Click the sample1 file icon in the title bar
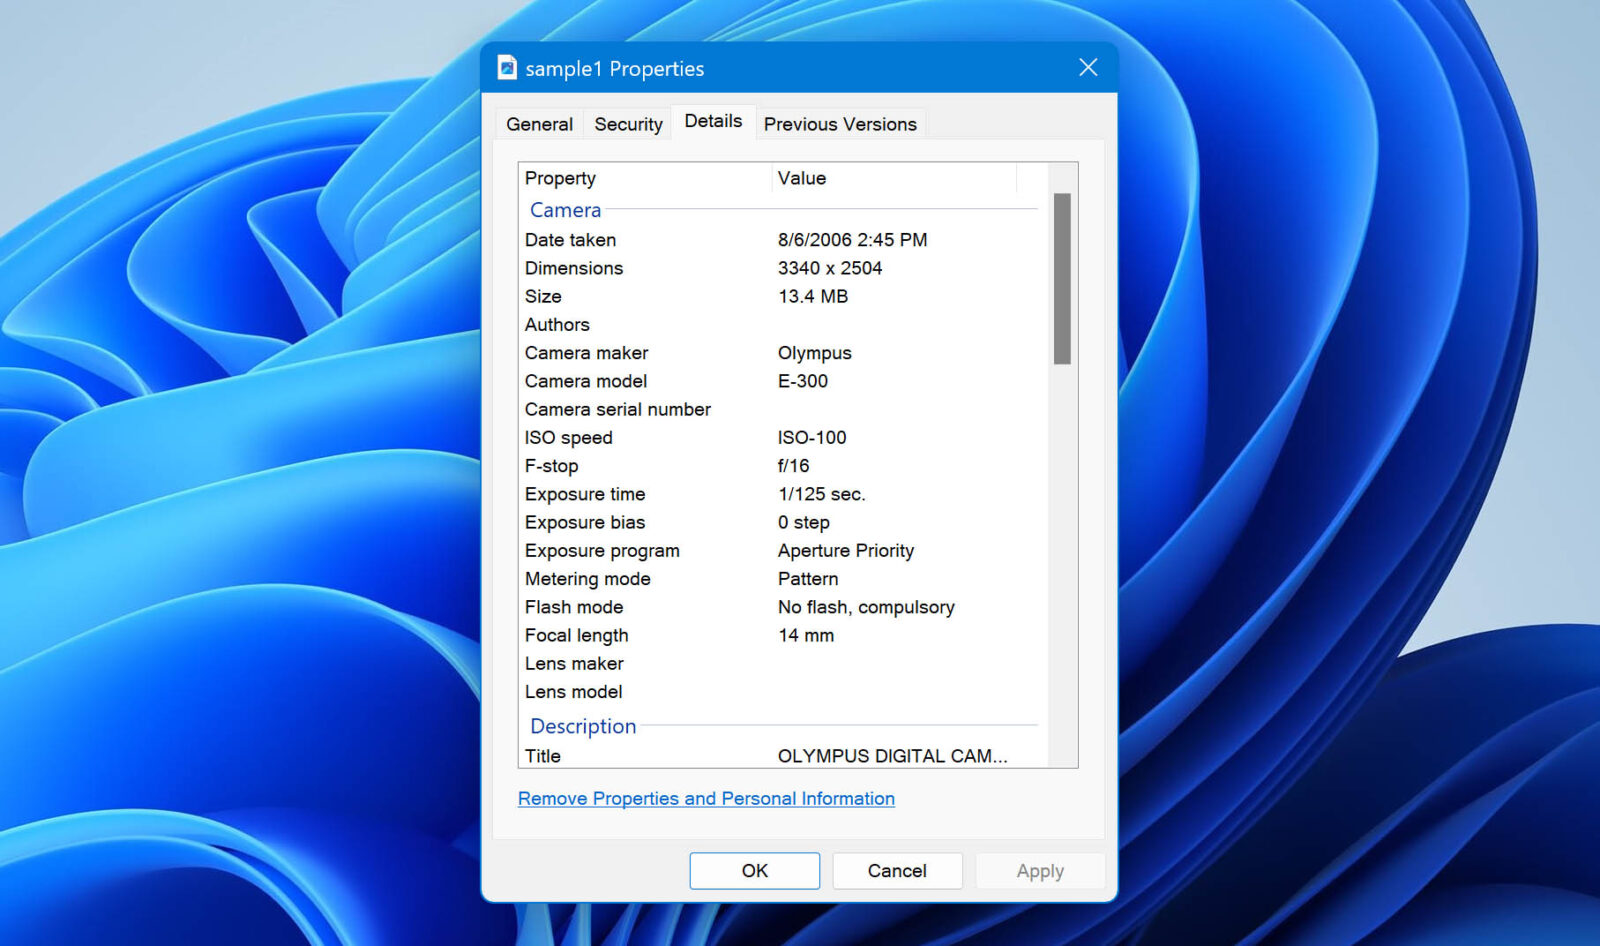 (507, 68)
